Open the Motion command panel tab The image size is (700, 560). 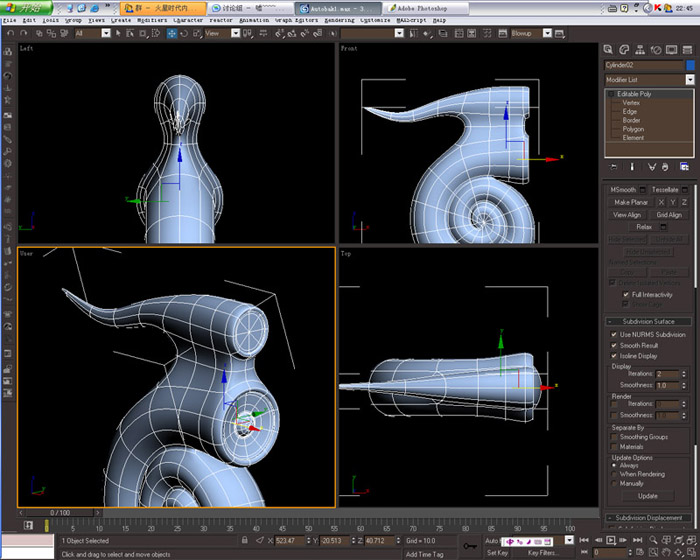pos(656,50)
